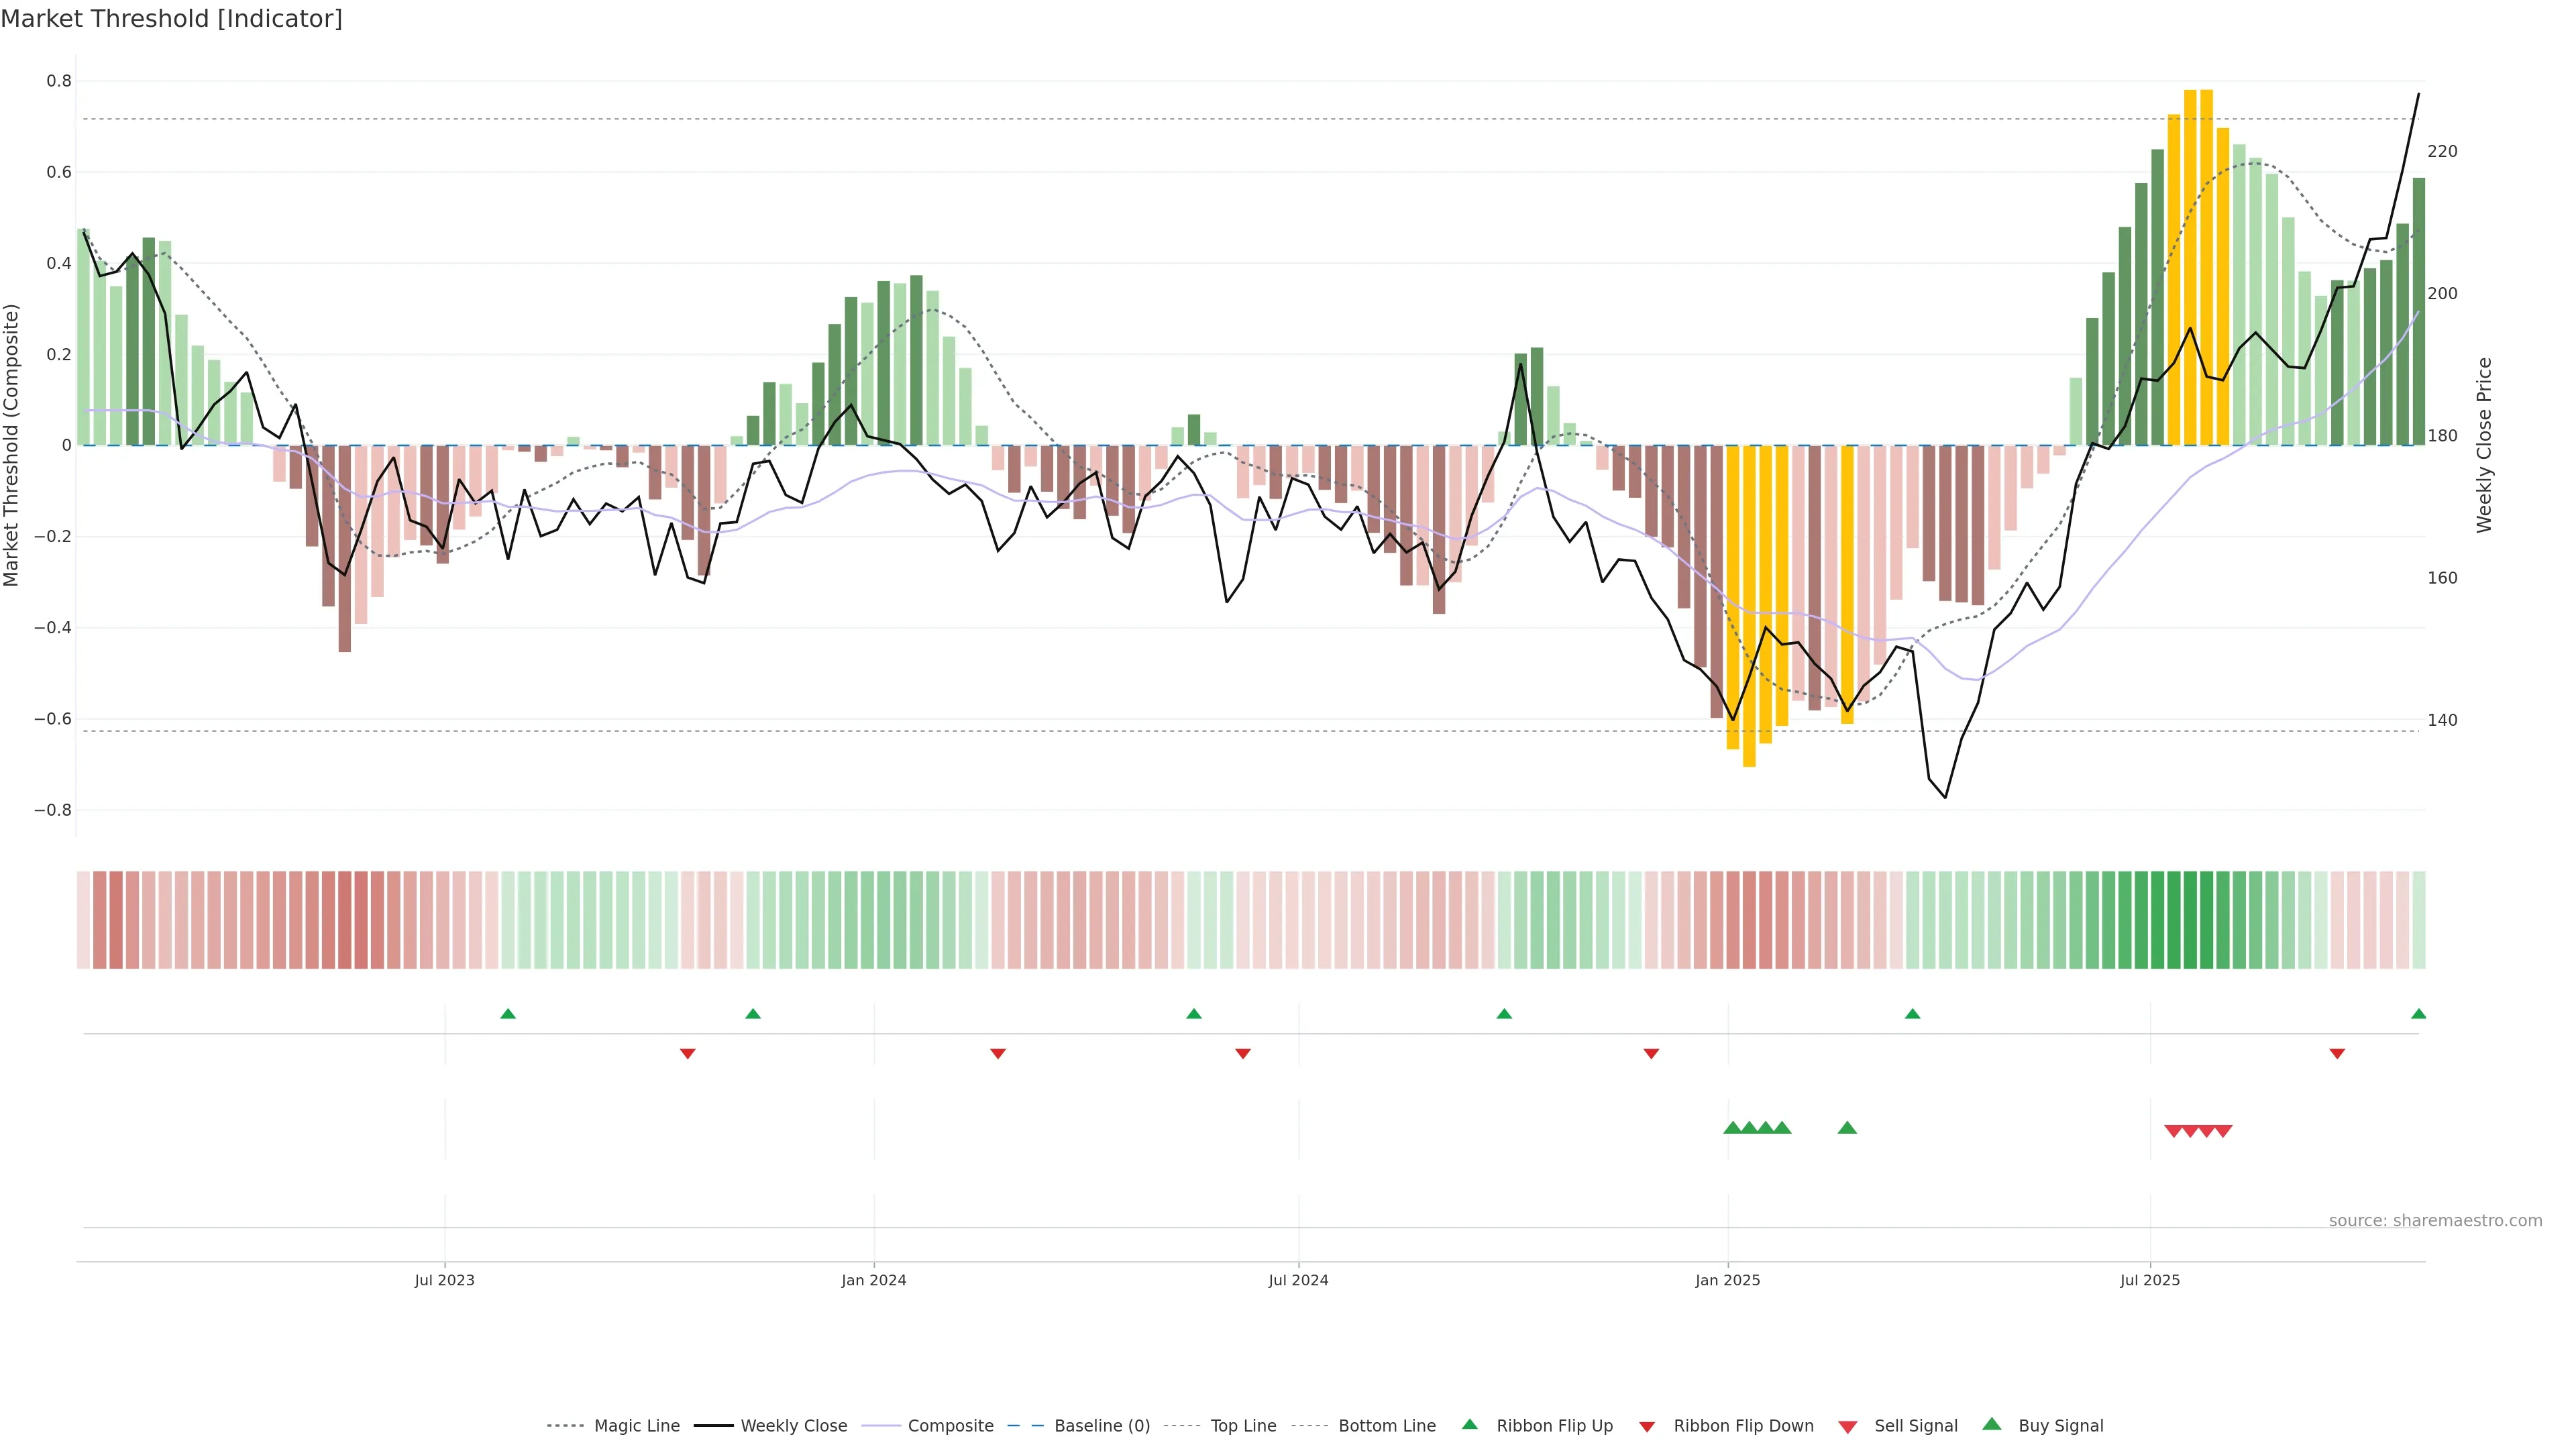Click the first green ribbon flip up marker
The height and width of the screenshot is (1449, 2576).
tap(508, 1014)
